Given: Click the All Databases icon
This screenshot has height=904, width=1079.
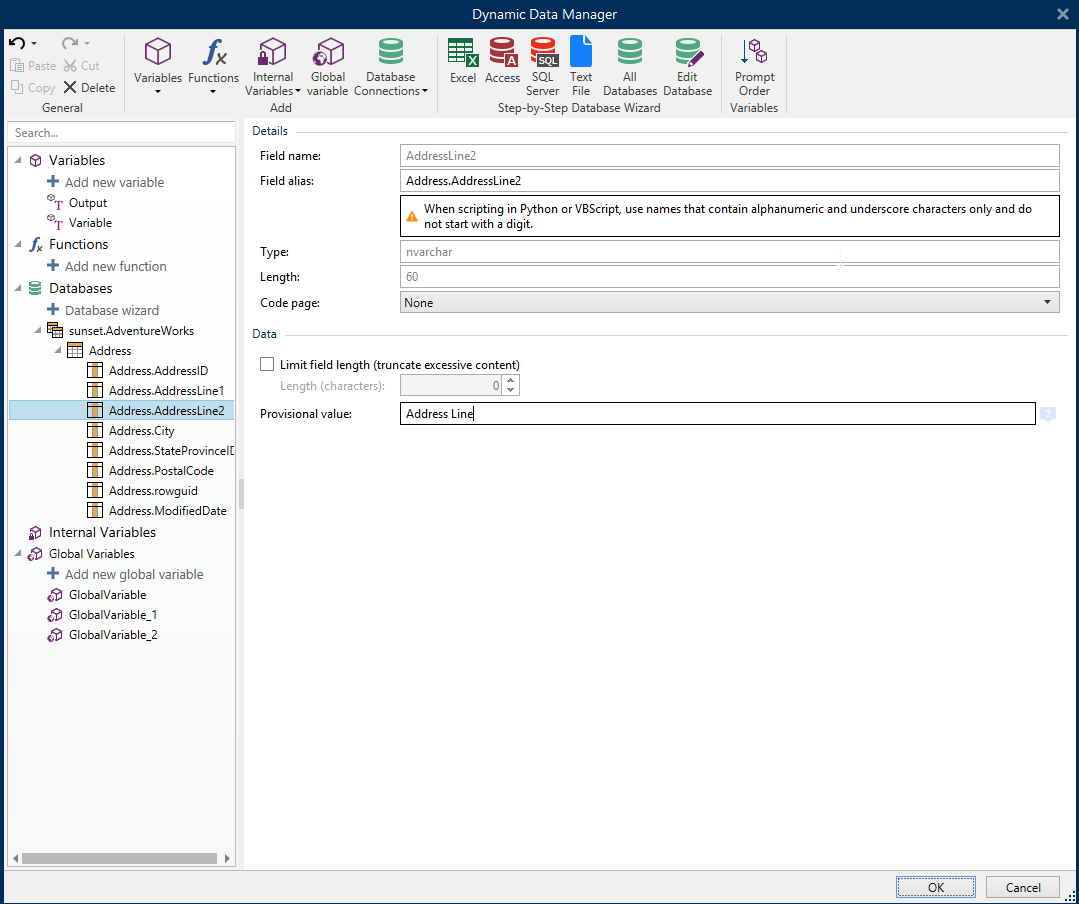Looking at the screenshot, I should pyautogui.click(x=630, y=64).
